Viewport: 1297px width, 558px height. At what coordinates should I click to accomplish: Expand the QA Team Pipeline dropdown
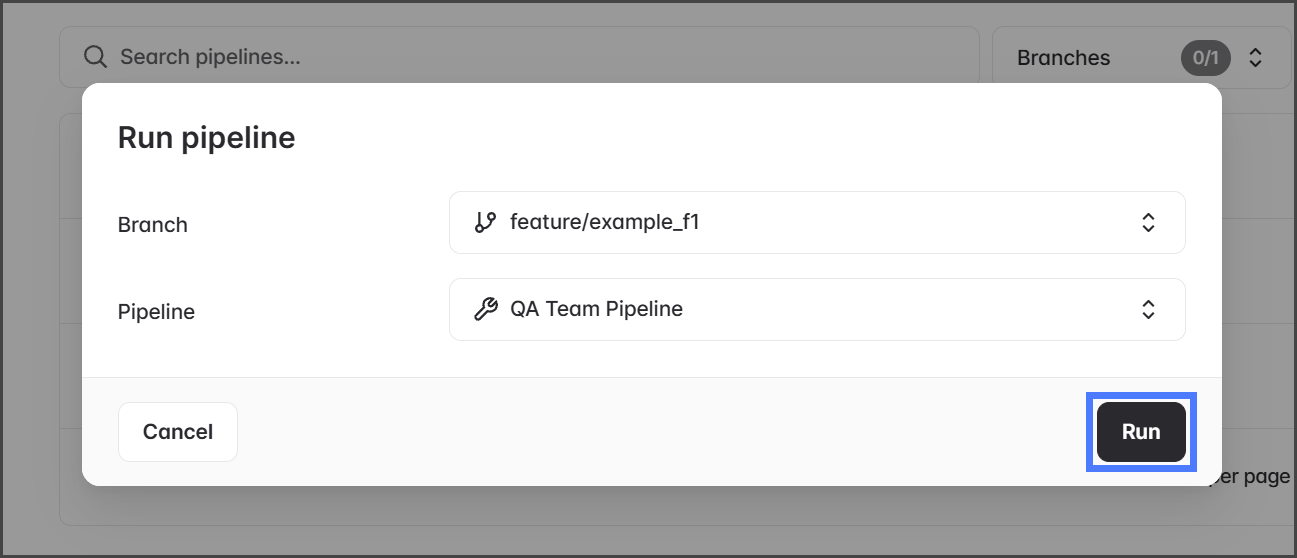(x=816, y=309)
